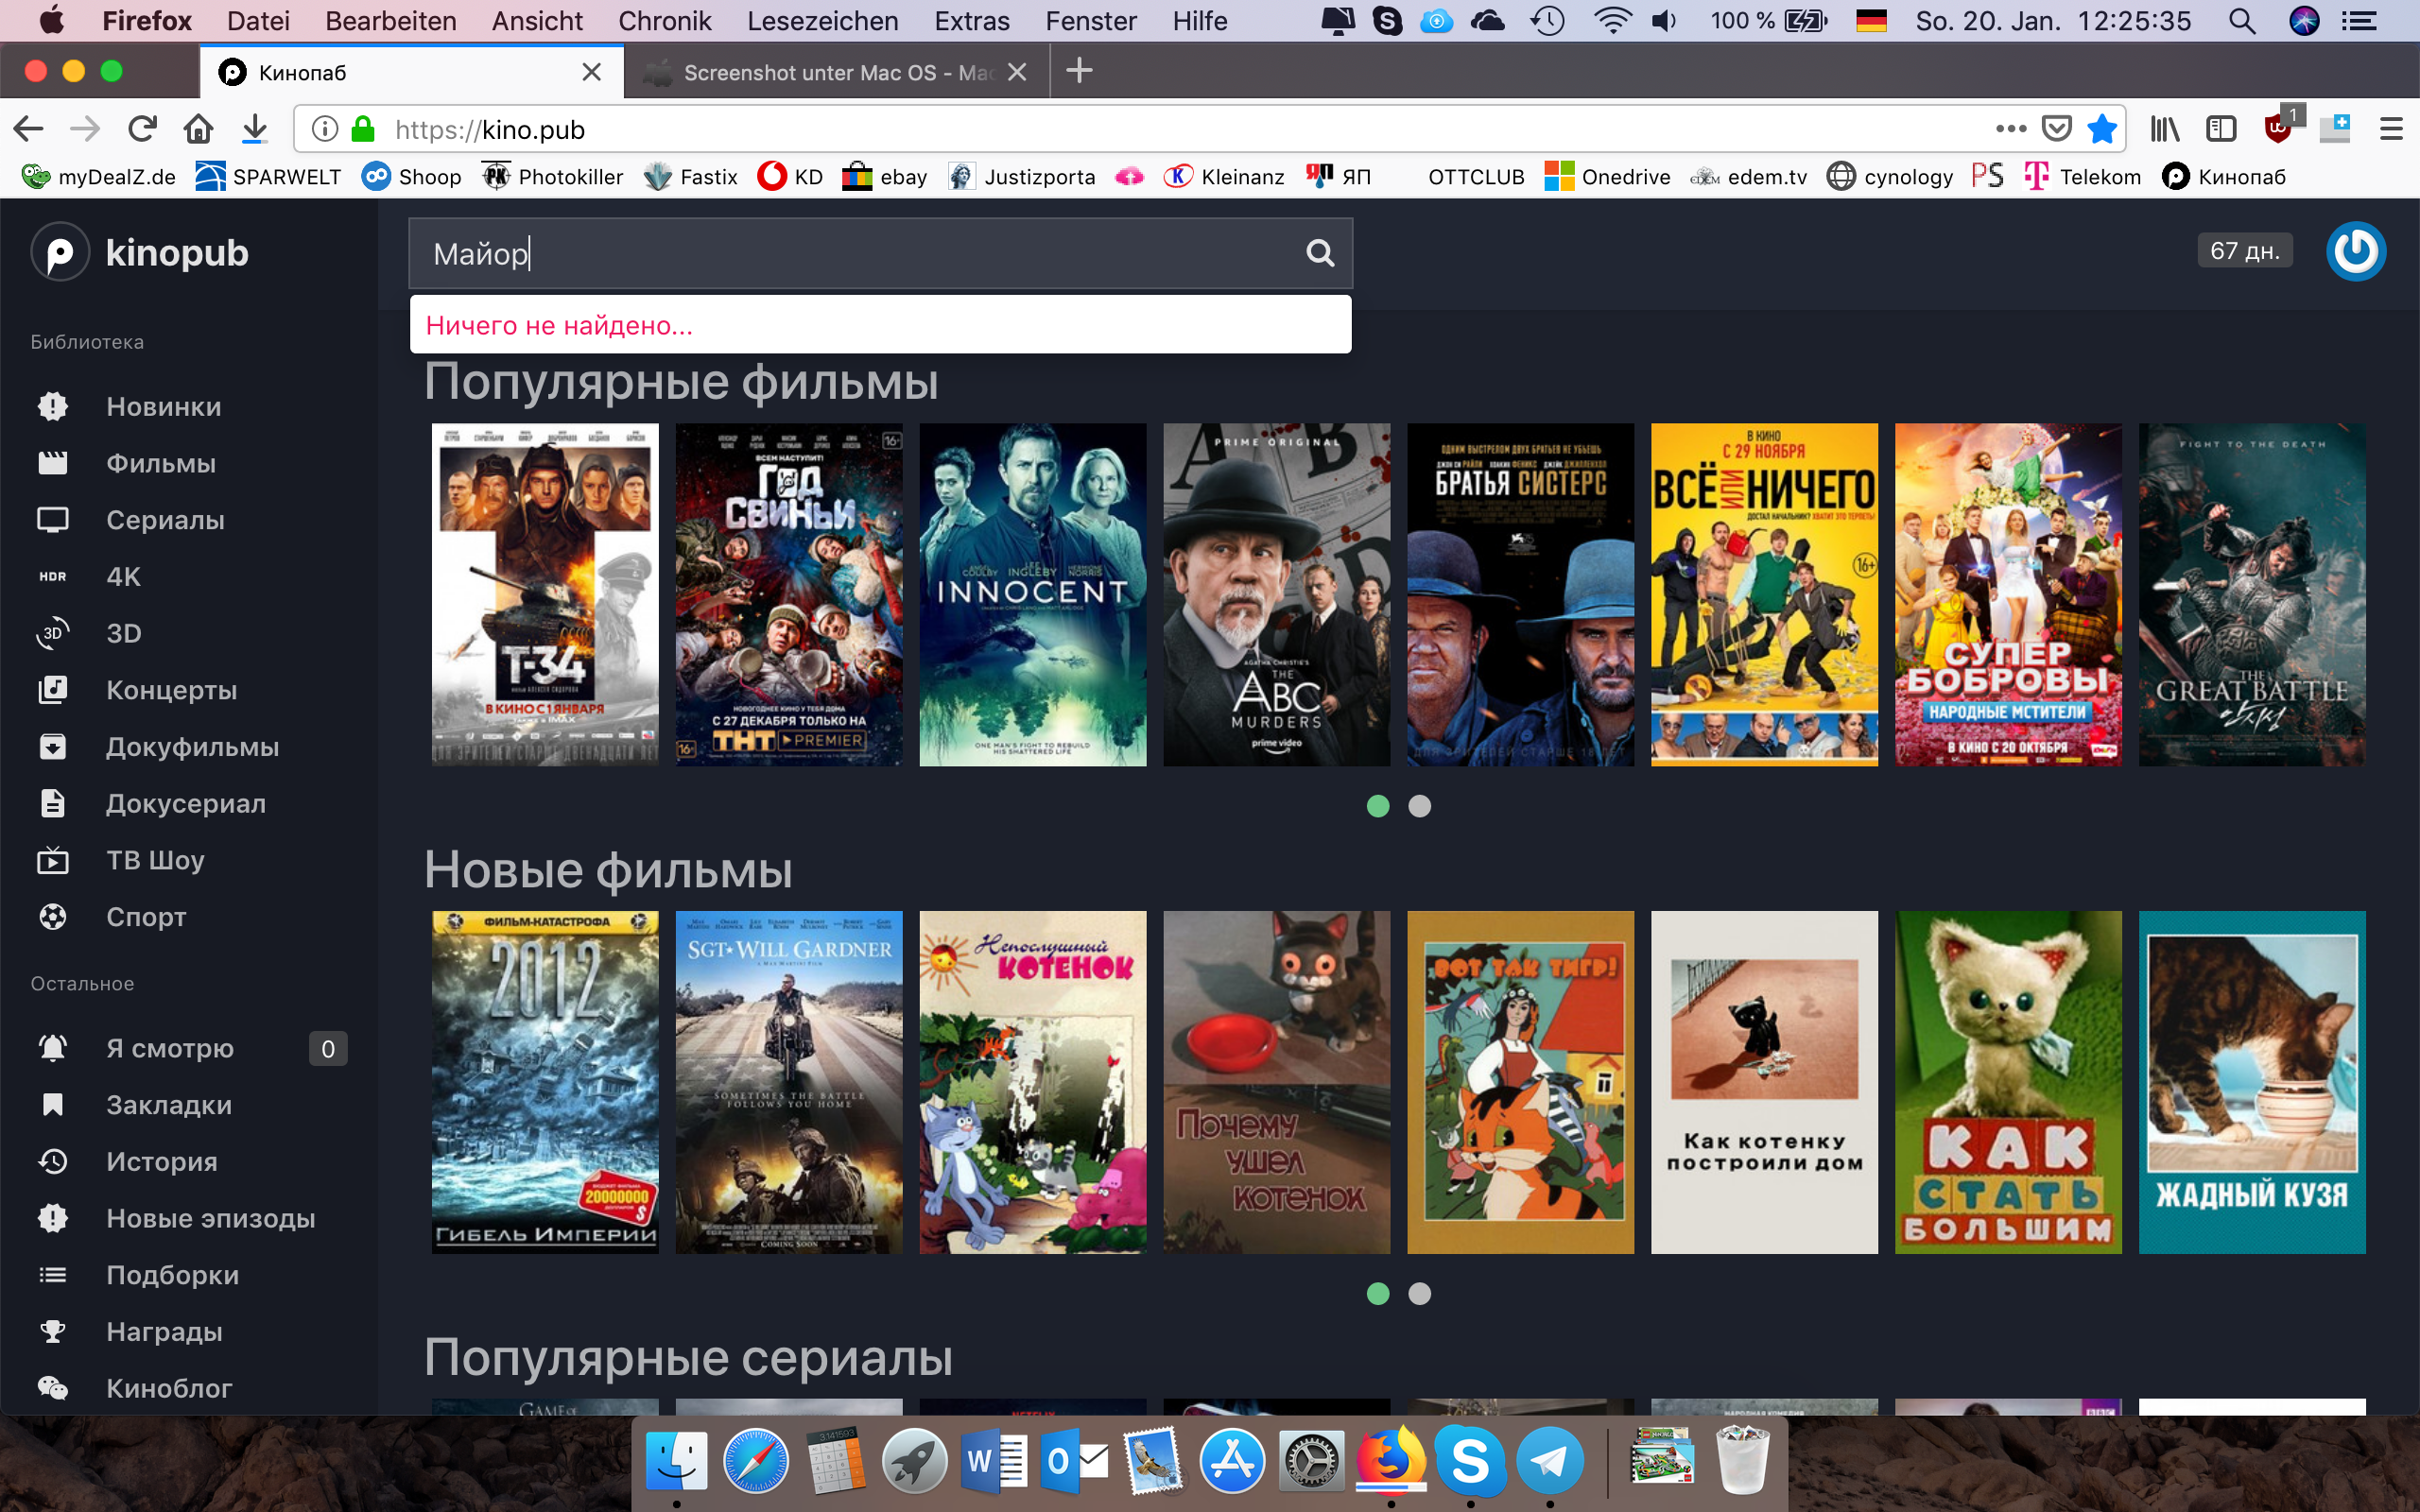Show second page of Новые фильмы carousel
The image size is (2420, 1512).
tap(1419, 1294)
